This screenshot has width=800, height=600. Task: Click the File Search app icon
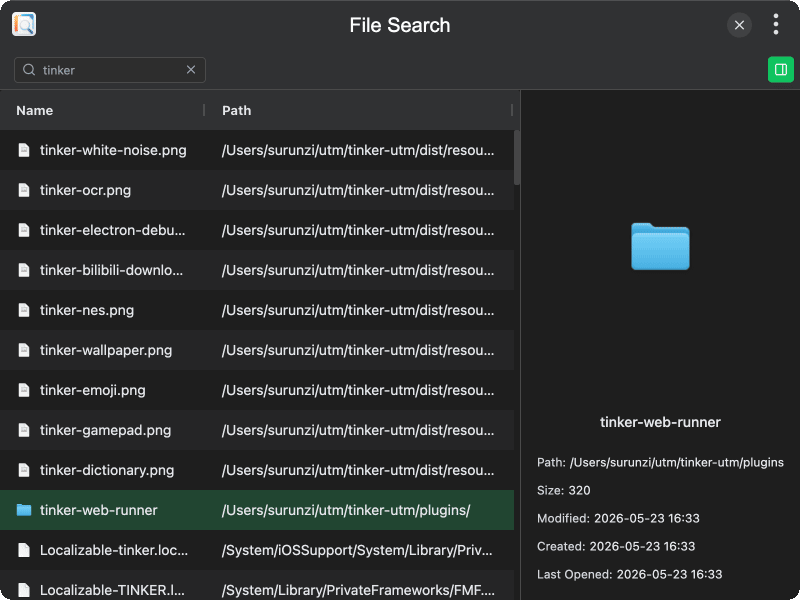[x=24, y=24]
